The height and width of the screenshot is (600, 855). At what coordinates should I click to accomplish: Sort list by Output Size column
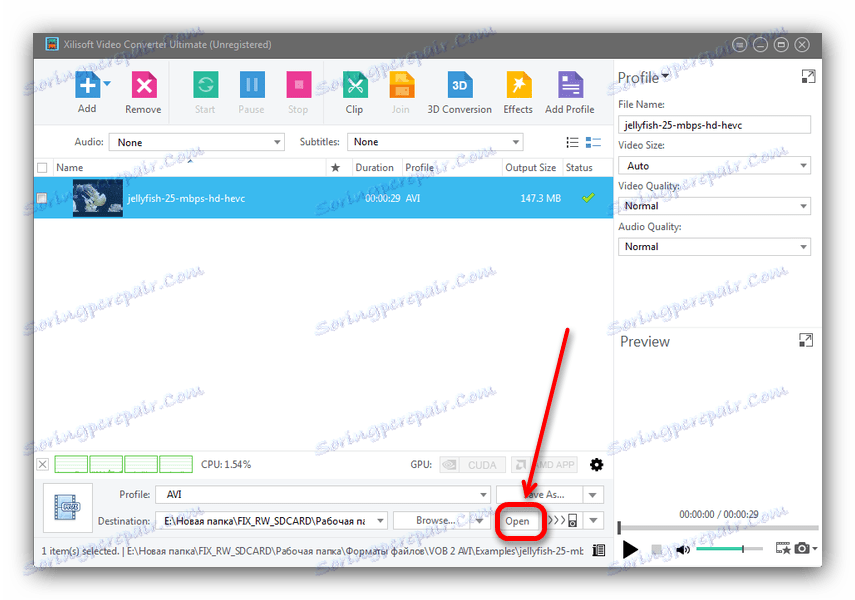coord(531,167)
